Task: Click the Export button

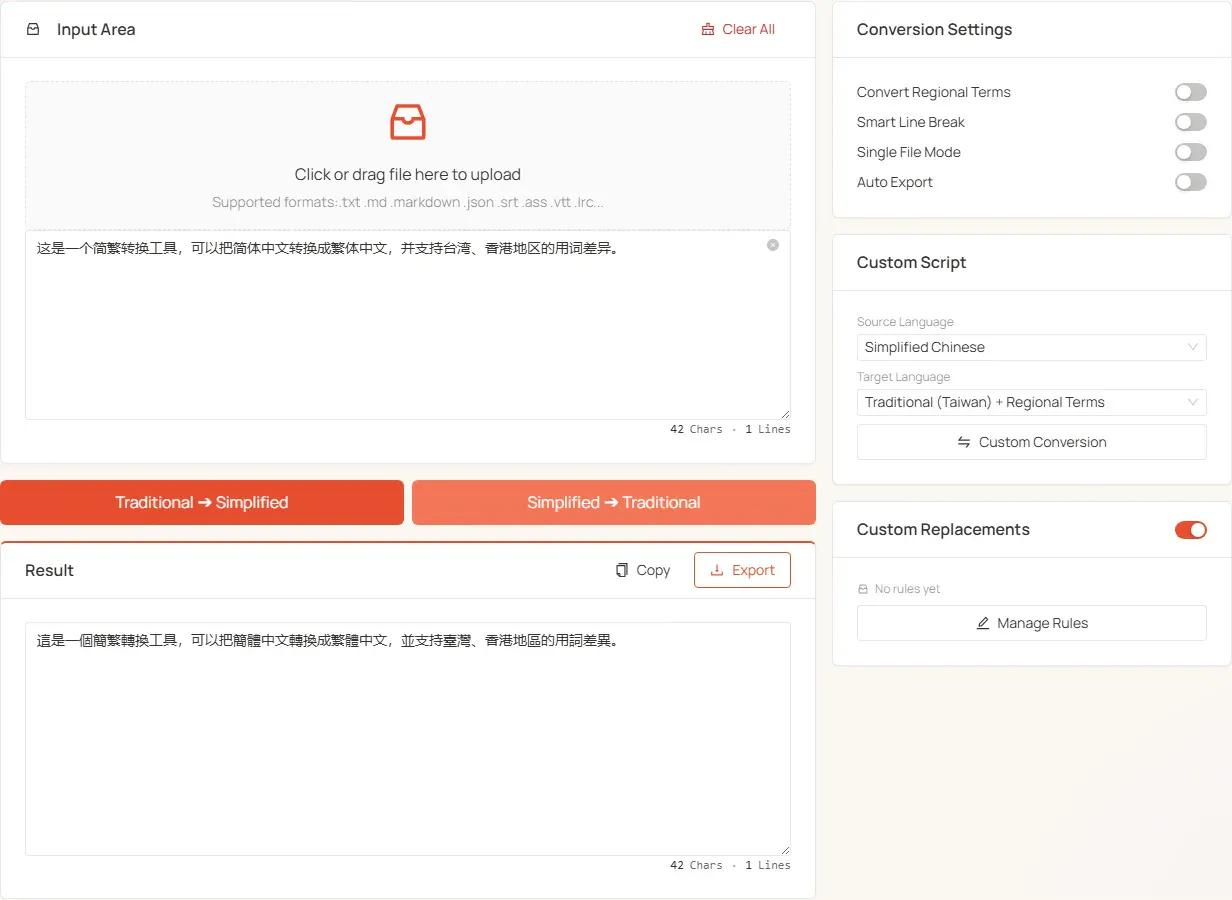Action: pyautogui.click(x=742, y=570)
